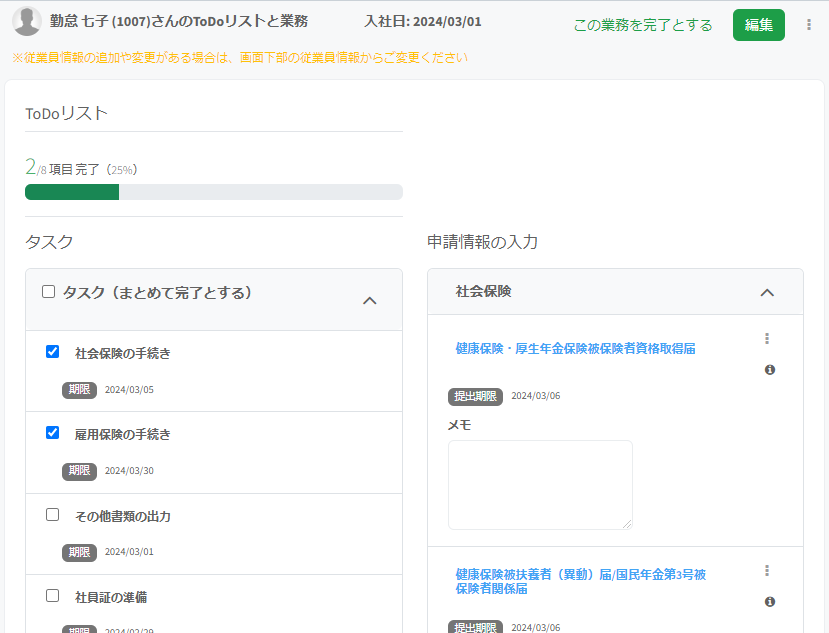Click the メモ label
Image resolution: width=829 pixels, height=633 pixels.
[x=459, y=425]
